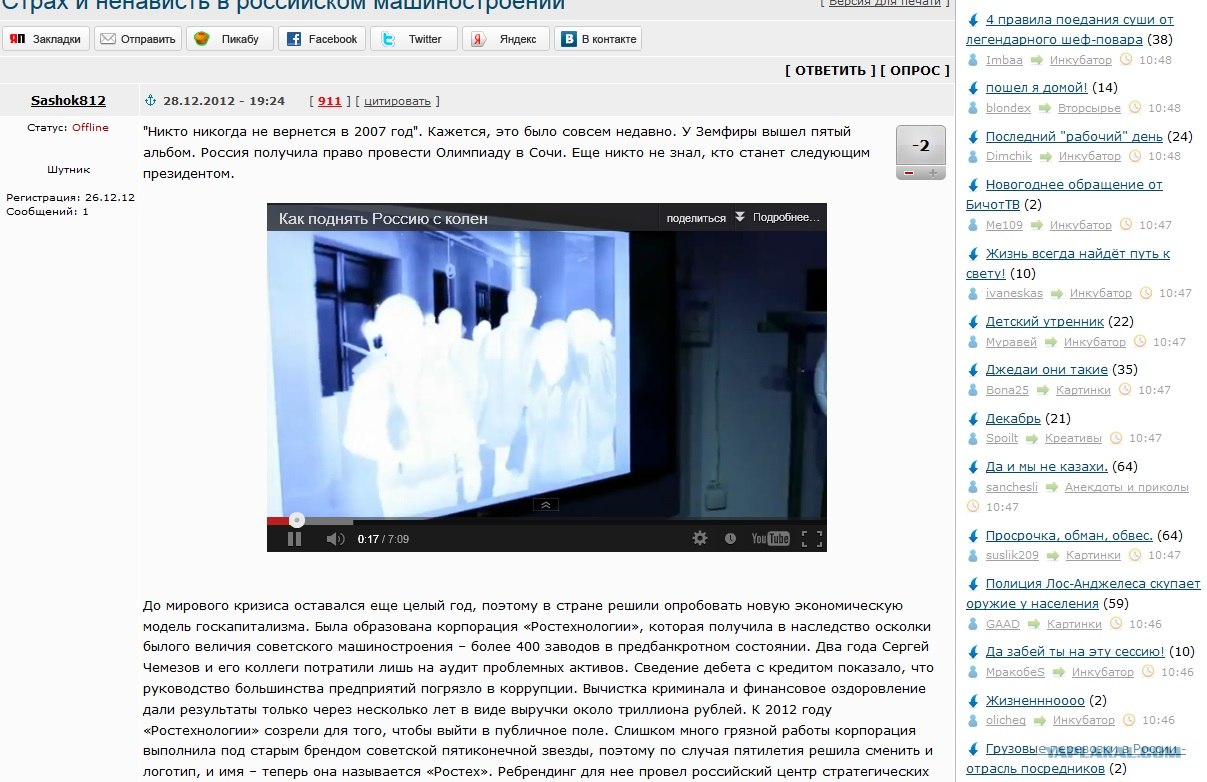Open post rating number 911

[x=330, y=101]
